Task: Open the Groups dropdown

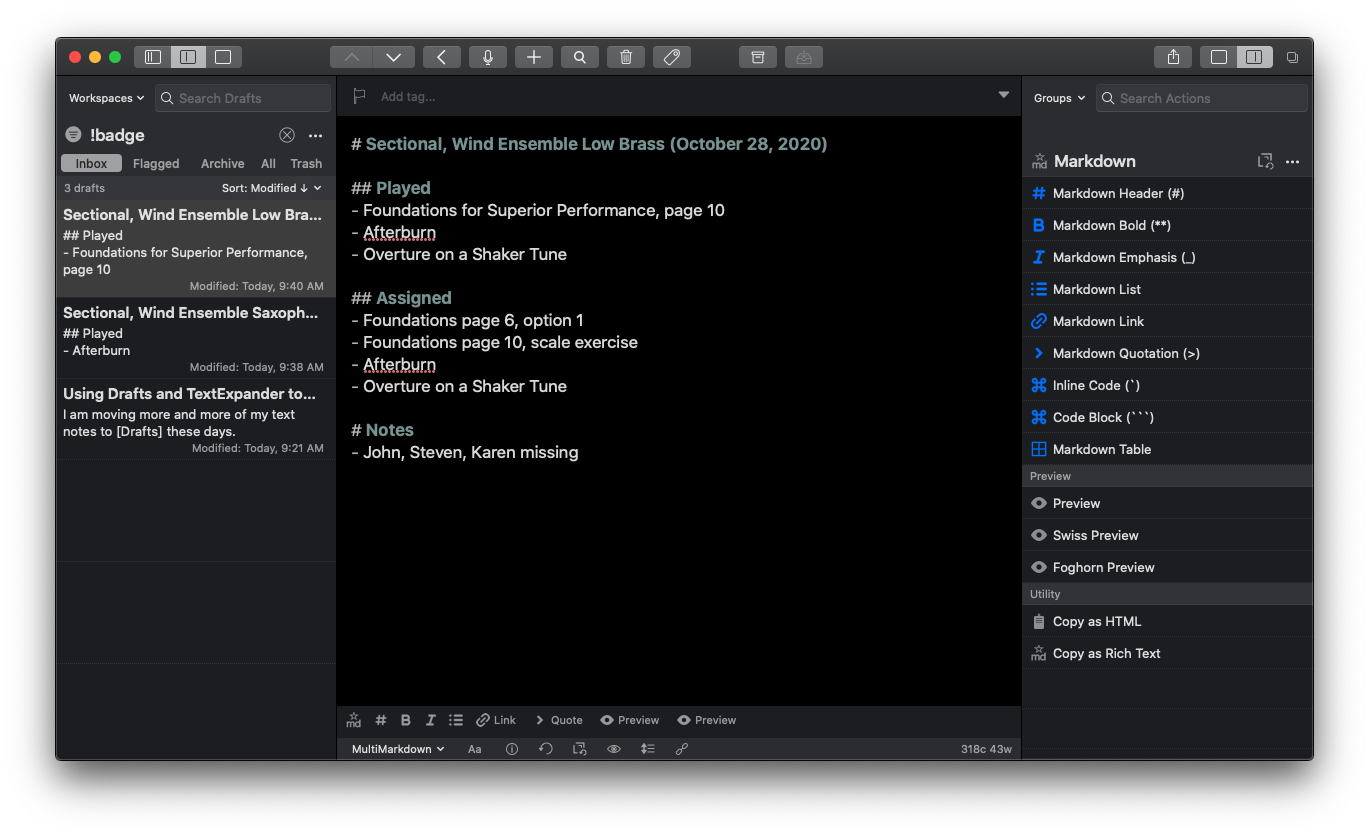Action: pos(1059,98)
